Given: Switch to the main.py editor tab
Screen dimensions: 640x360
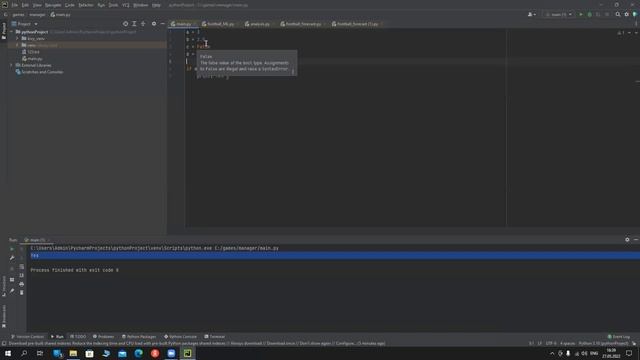Looking at the screenshot, I should point(183,24).
